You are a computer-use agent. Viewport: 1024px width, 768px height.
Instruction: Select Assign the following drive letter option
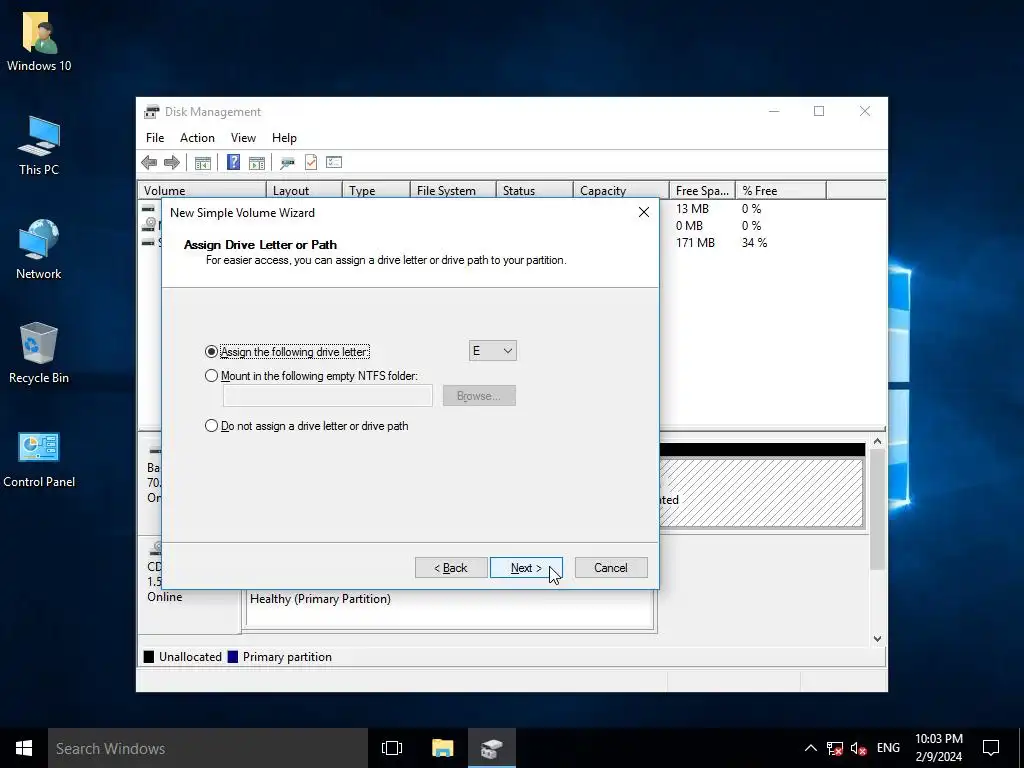click(x=211, y=351)
